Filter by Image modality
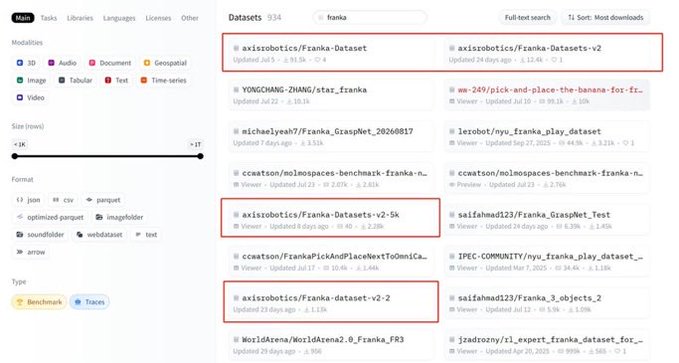This screenshot has height=363, width=679. [31, 80]
